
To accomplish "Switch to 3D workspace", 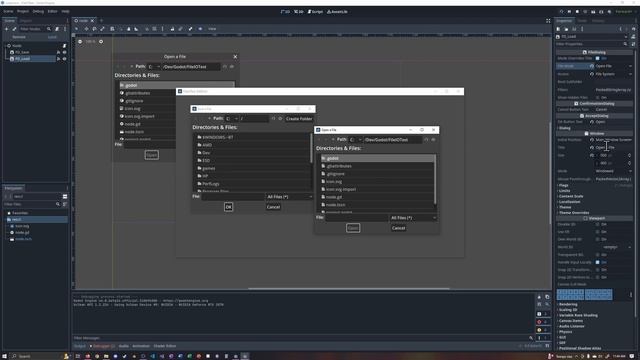I will pos(299,12).
